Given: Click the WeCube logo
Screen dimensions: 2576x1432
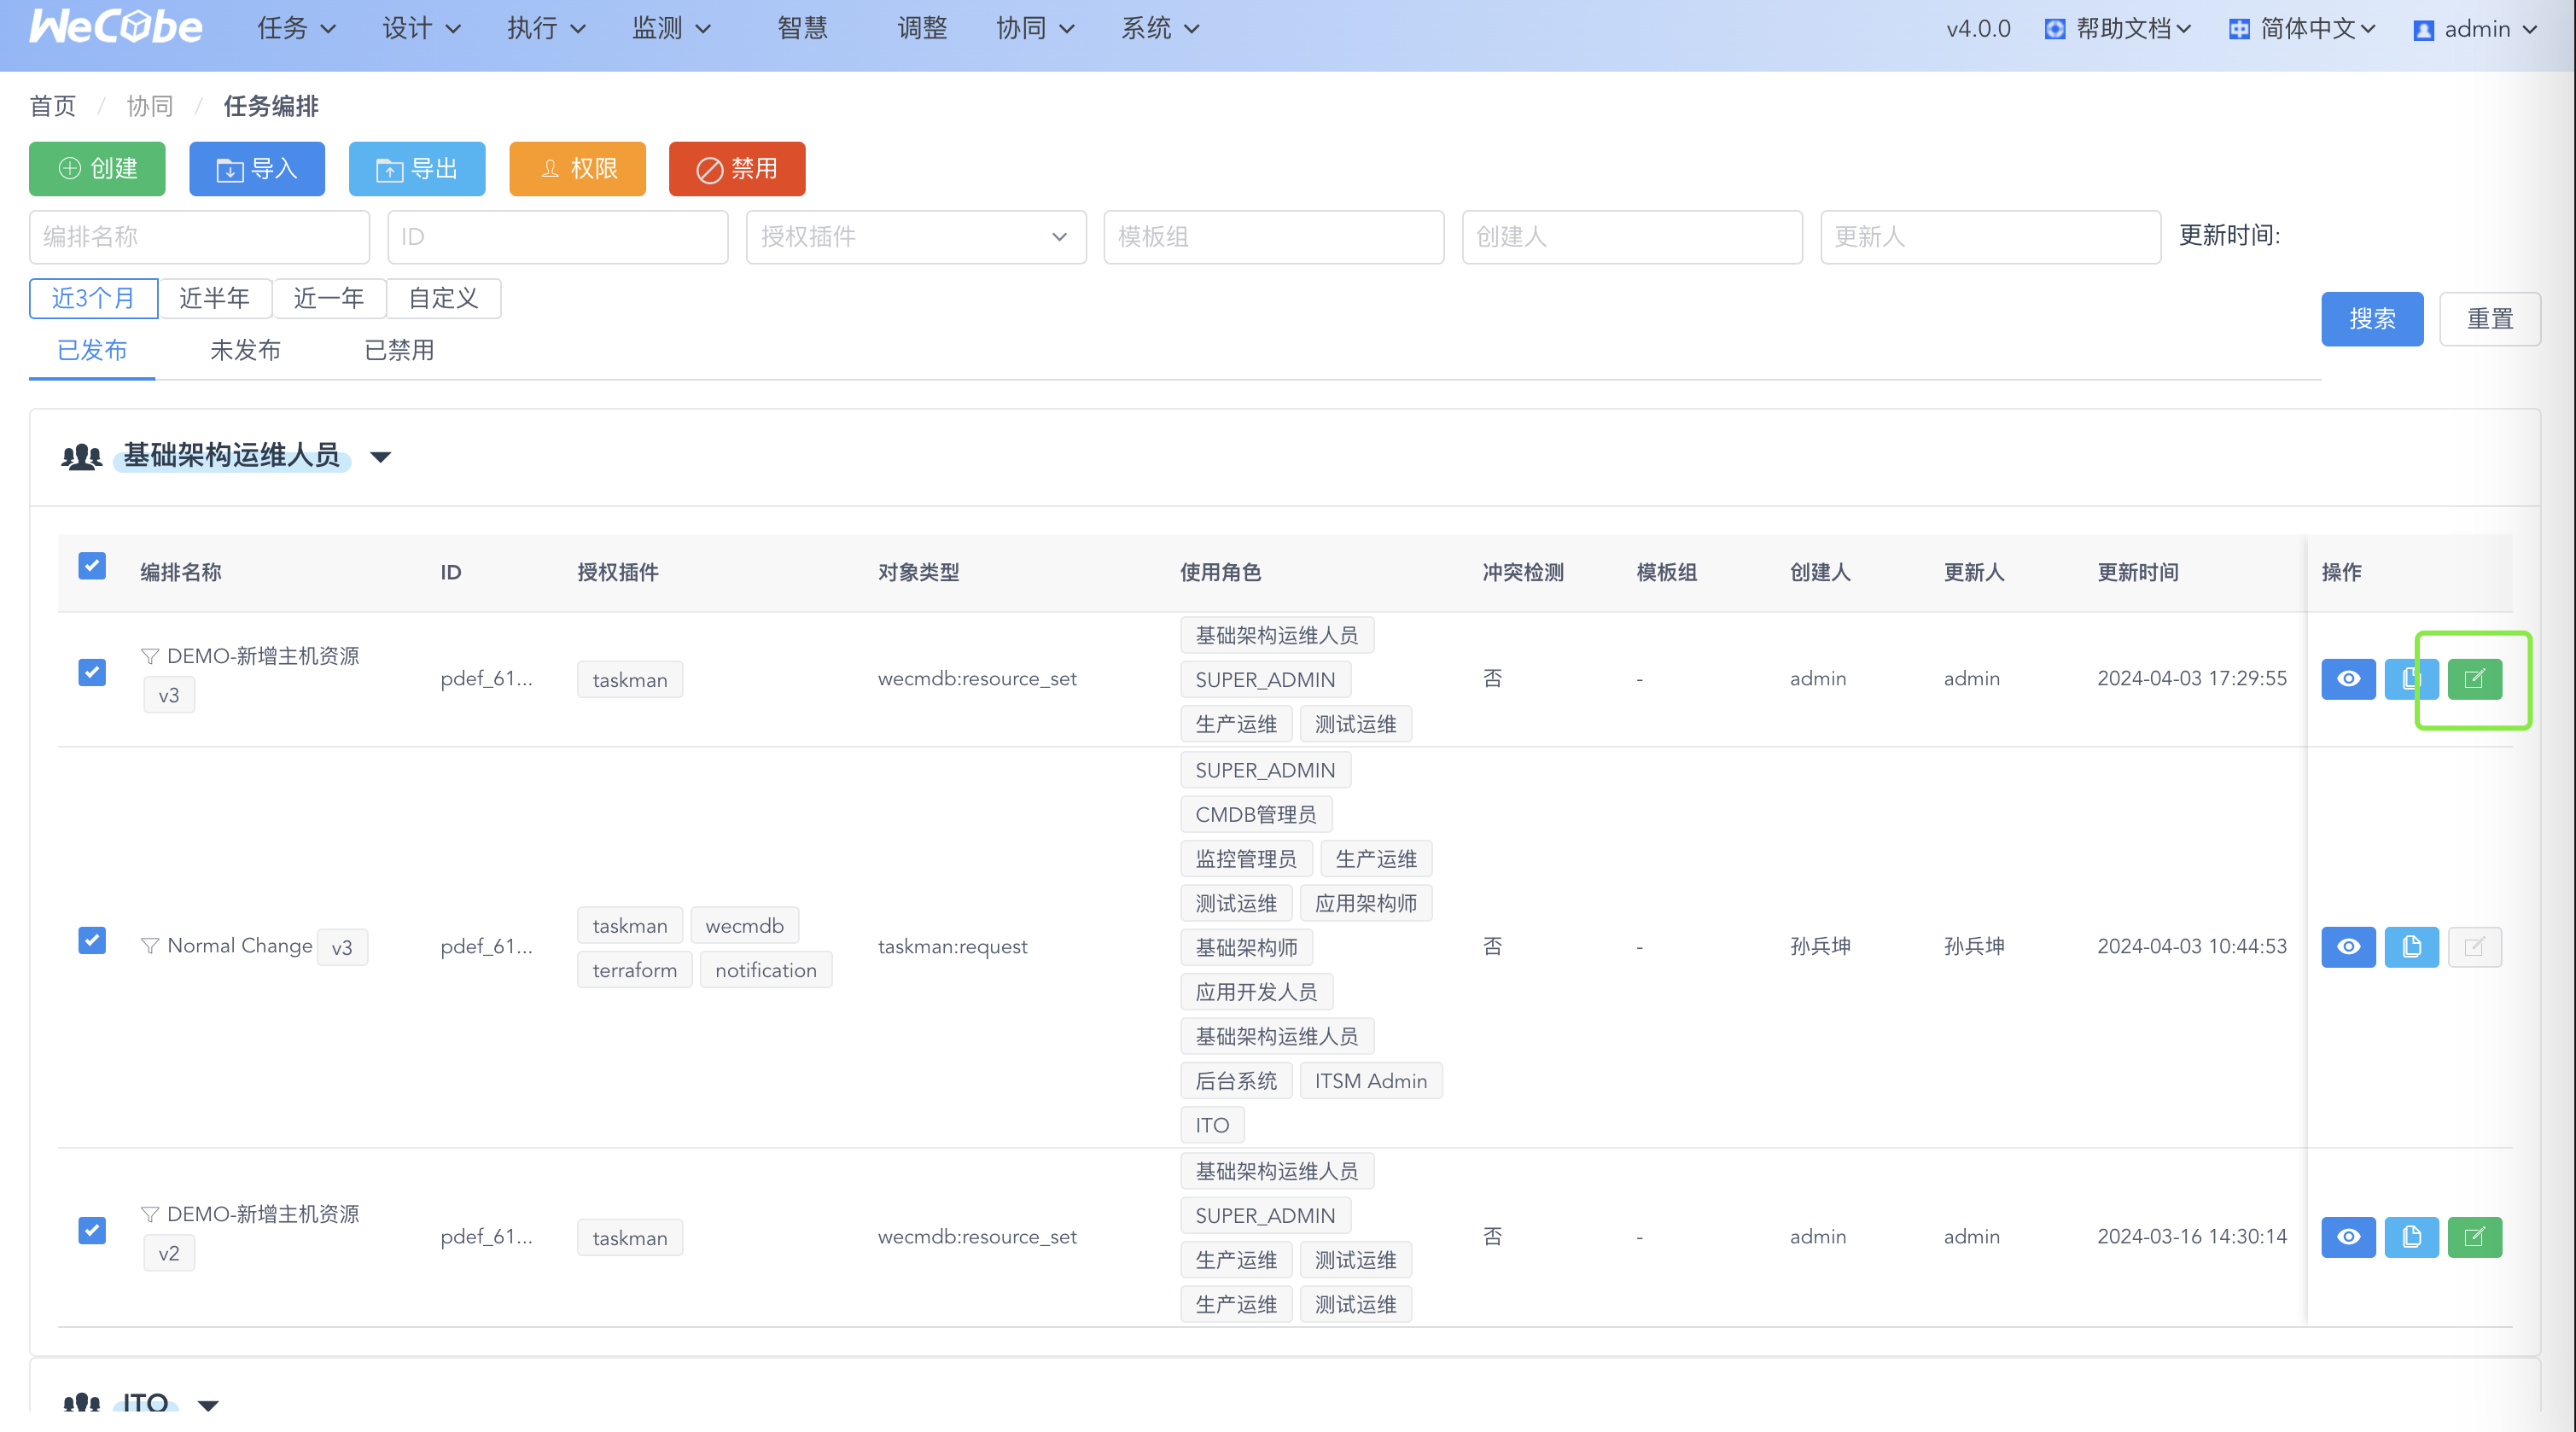Looking at the screenshot, I should point(115,27).
